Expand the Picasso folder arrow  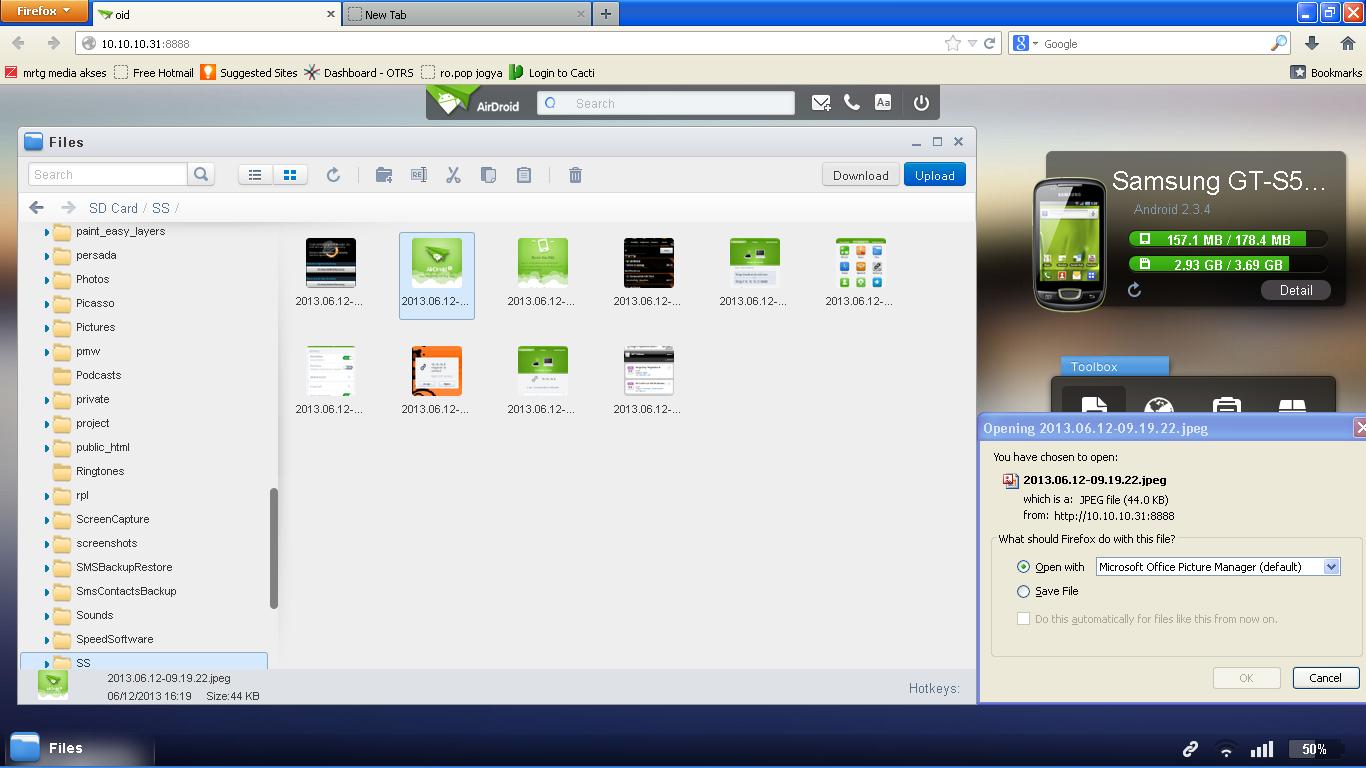tap(47, 303)
